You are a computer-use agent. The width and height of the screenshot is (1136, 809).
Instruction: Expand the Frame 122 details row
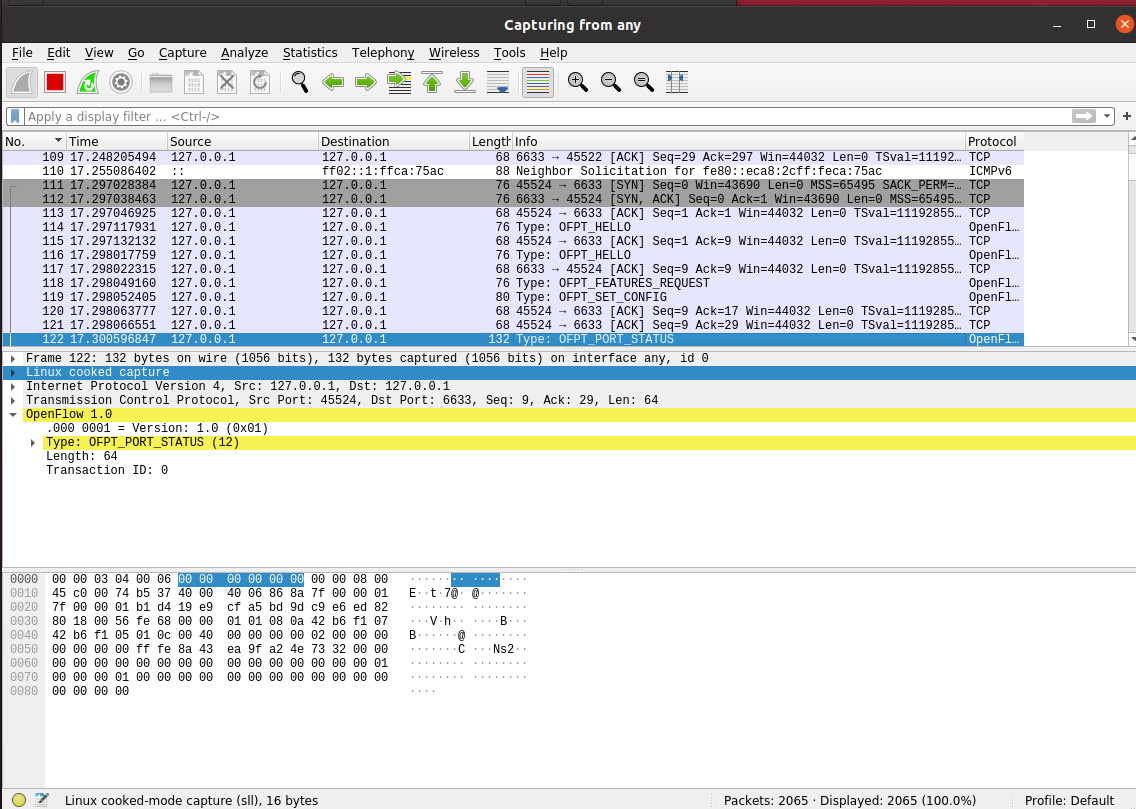12,358
